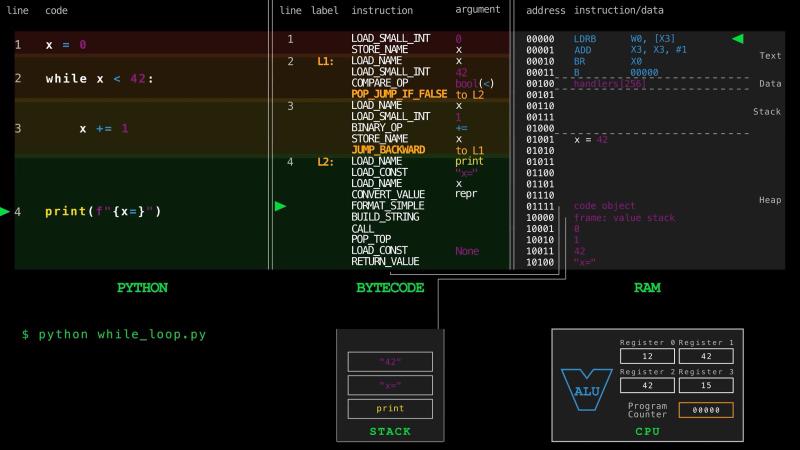The height and width of the screenshot is (450, 800).
Task: Click the POP_TOP instruction
Action: (x=371, y=239)
